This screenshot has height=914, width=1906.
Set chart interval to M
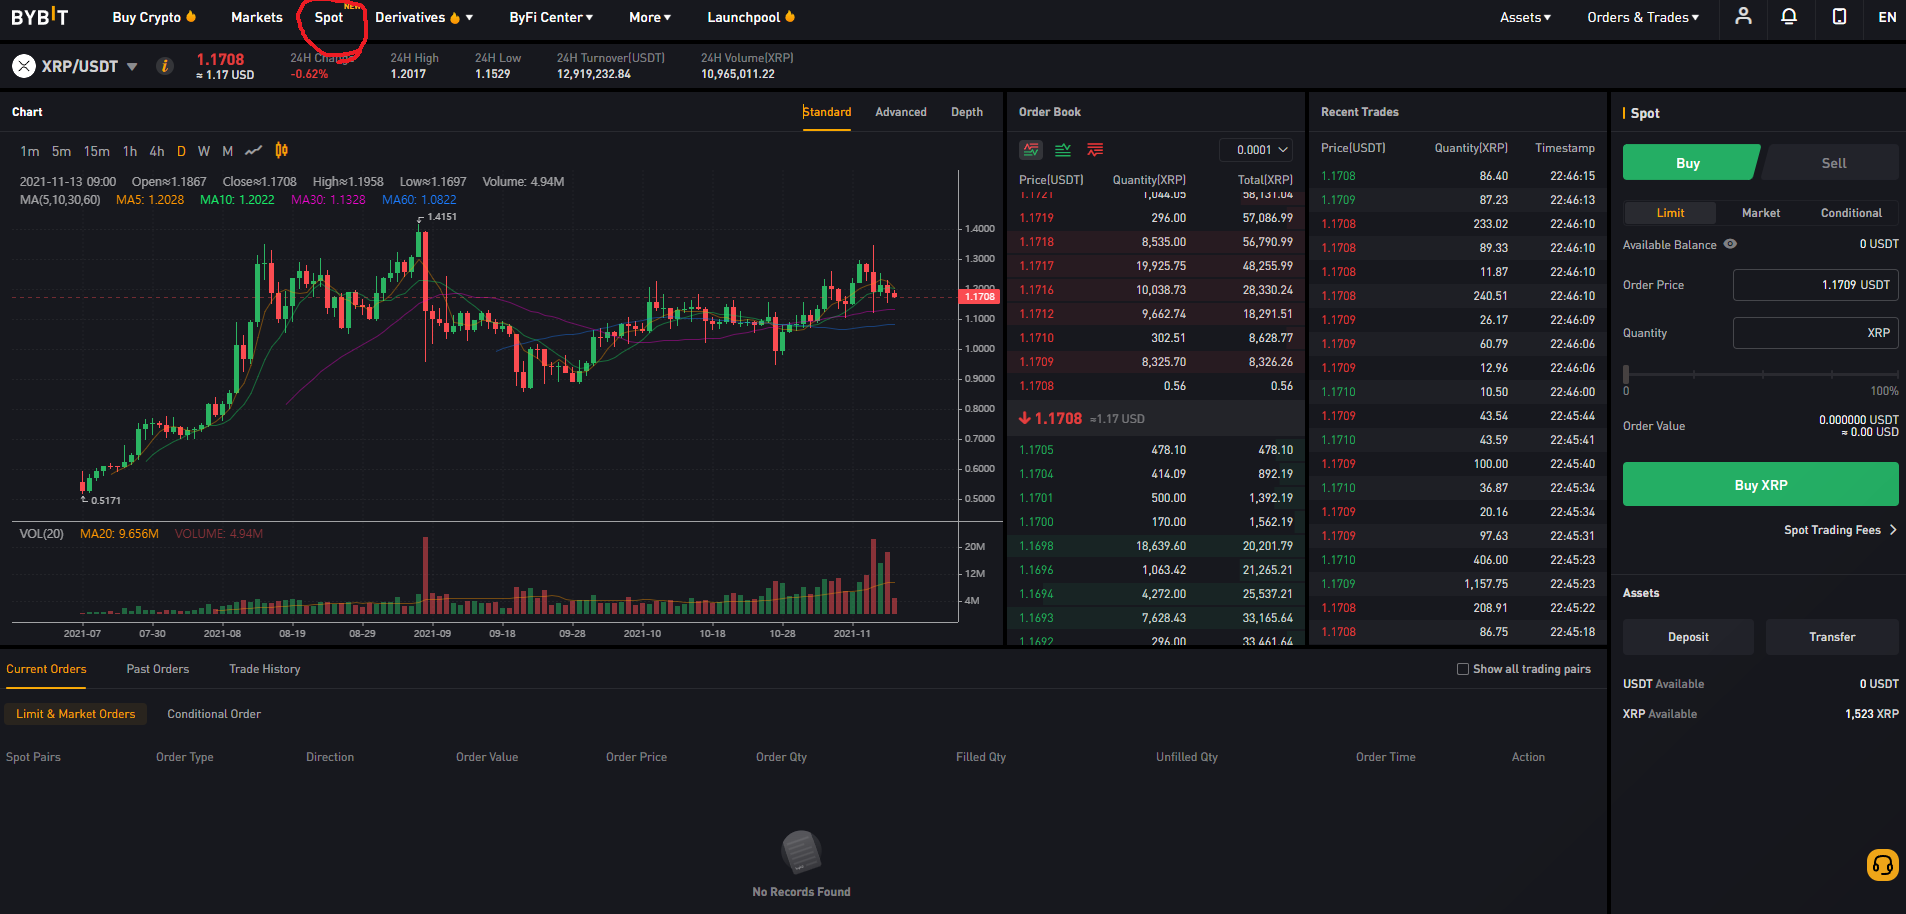click(x=227, y=151)
